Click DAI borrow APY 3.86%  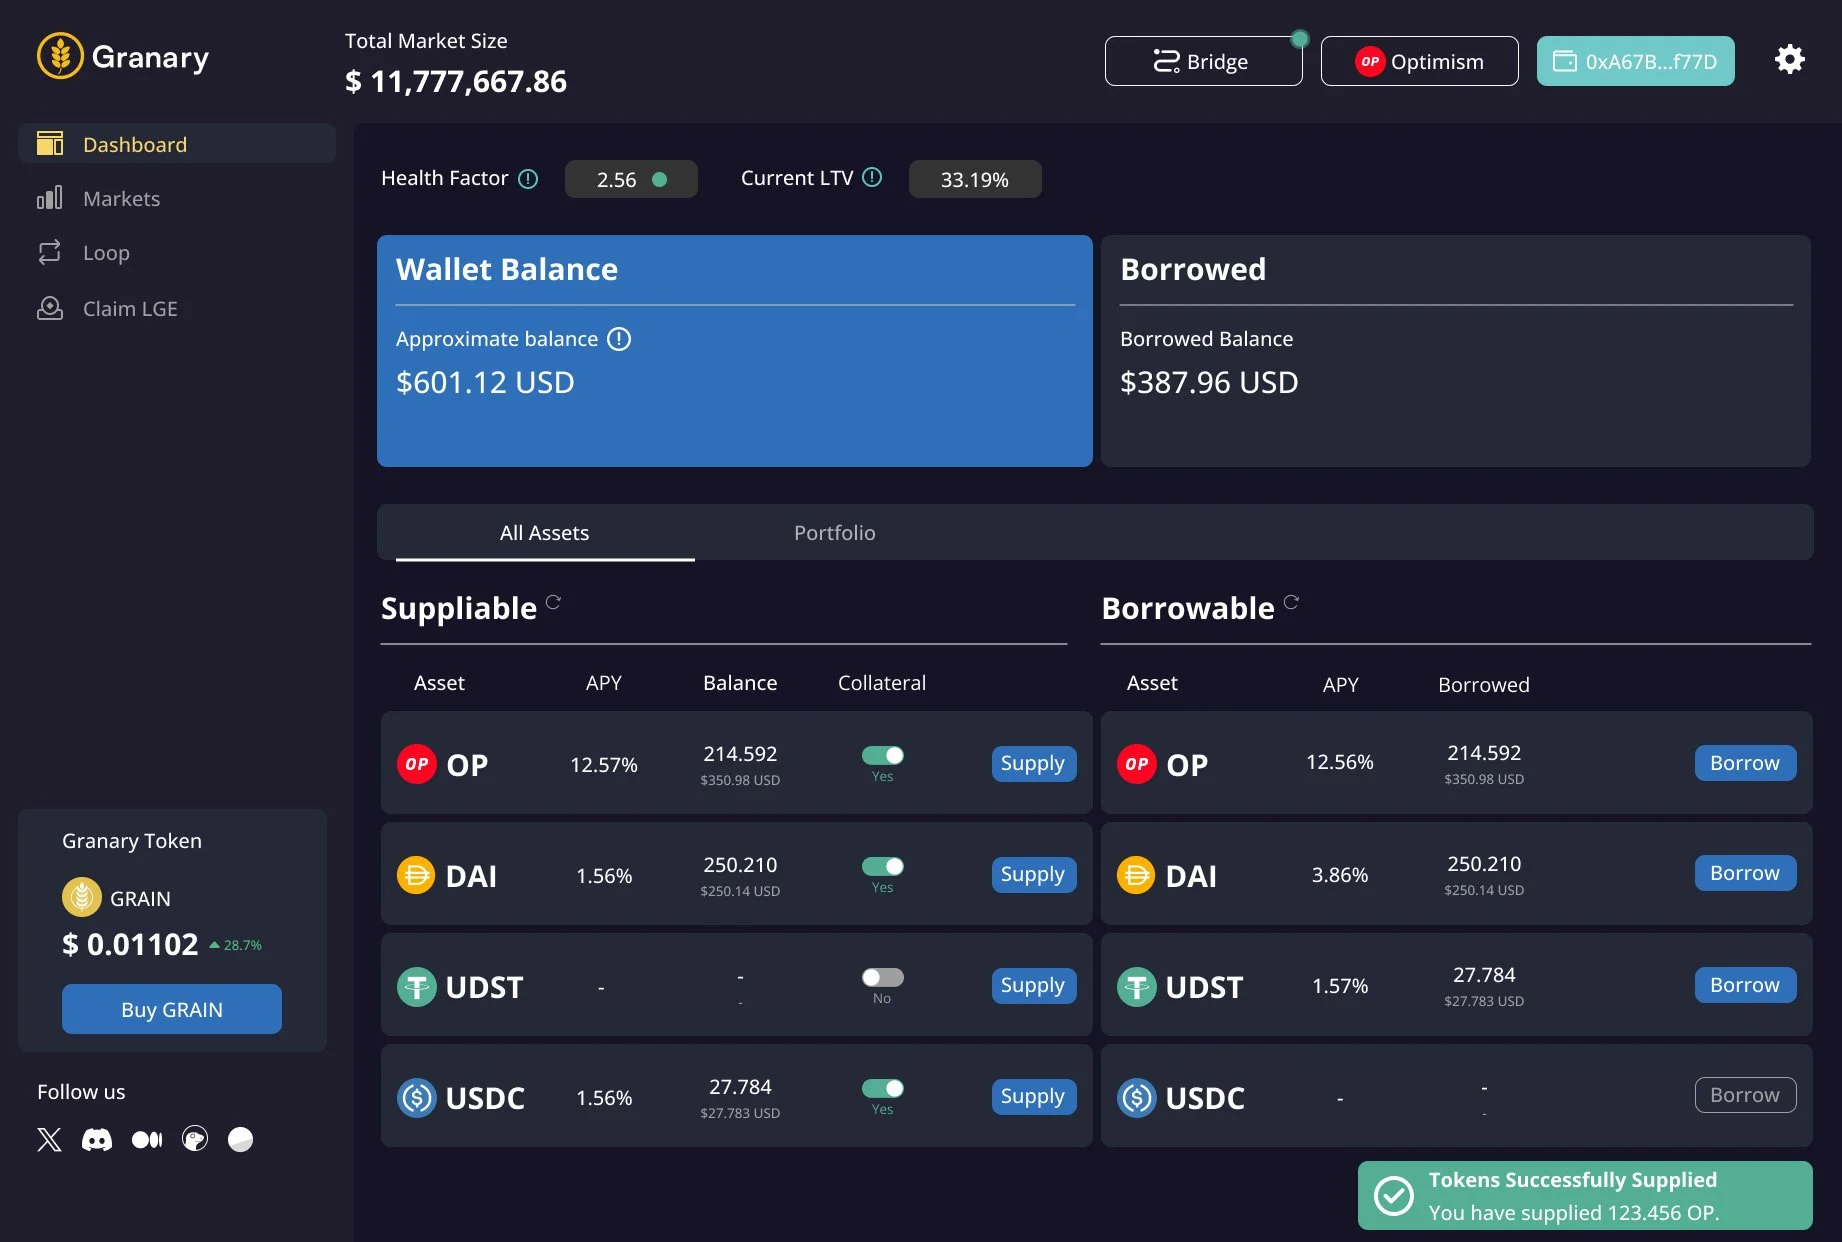tap(1340, 875)
